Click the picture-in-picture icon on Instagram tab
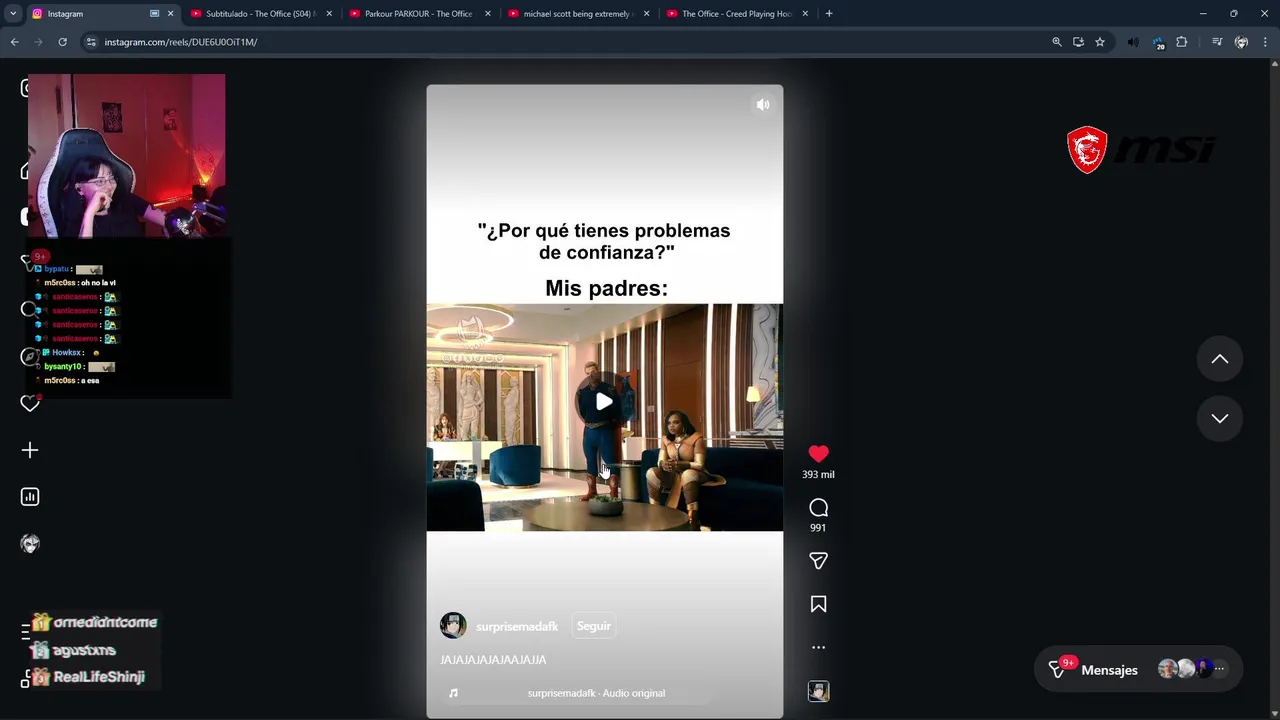Screen dimensions: 1280x720 point(154,14)
